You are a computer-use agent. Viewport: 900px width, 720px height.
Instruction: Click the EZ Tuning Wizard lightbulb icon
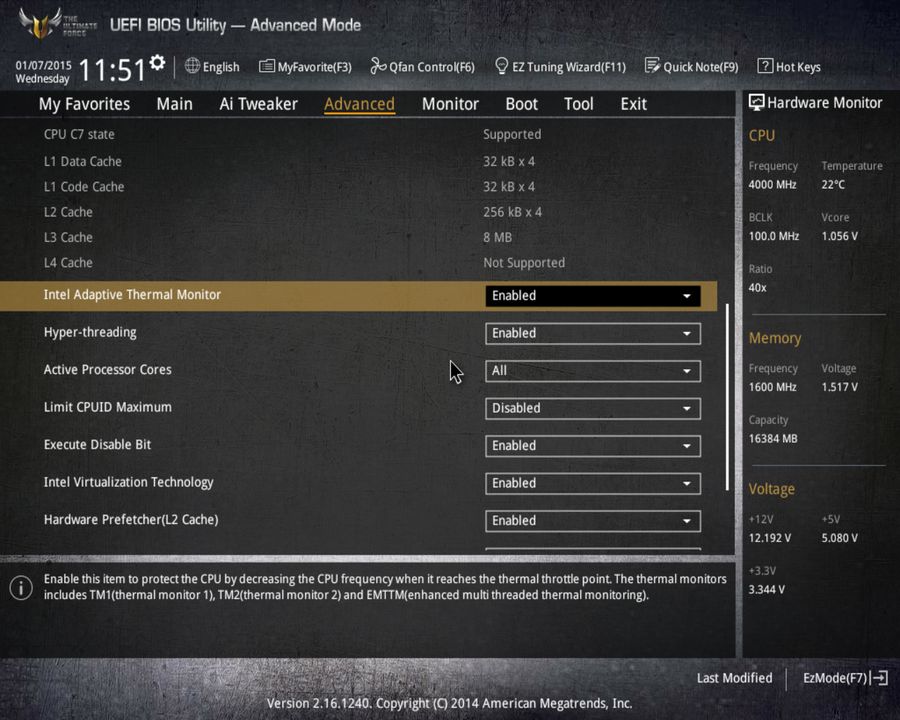coord(501,66)
